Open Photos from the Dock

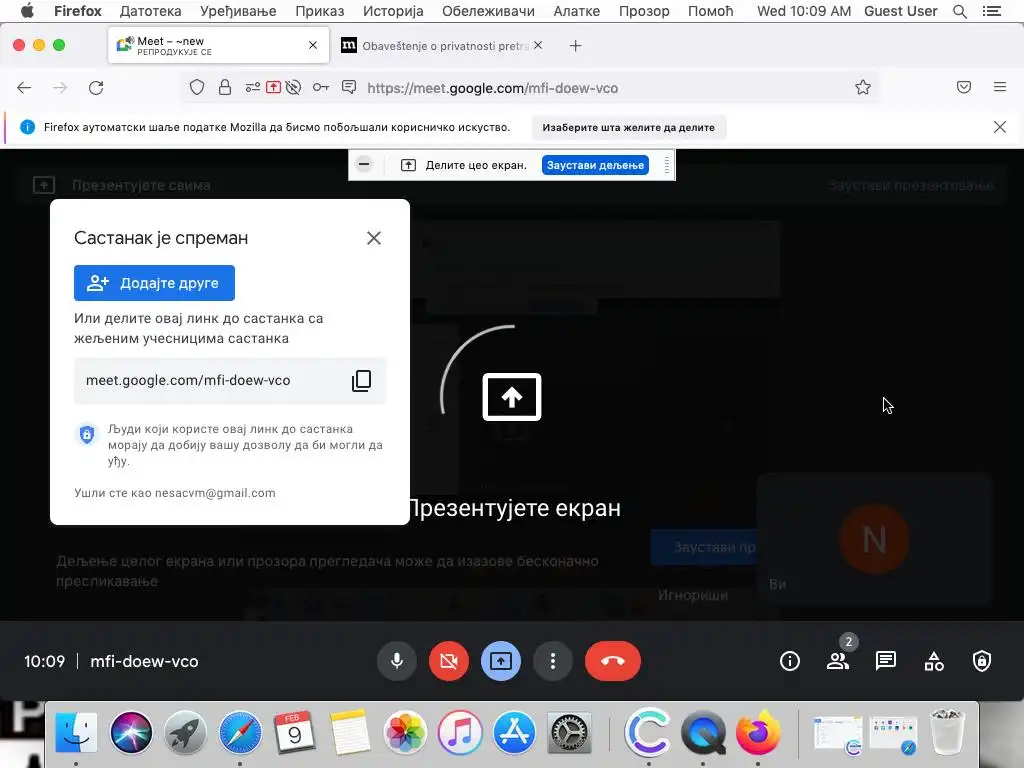405,731
